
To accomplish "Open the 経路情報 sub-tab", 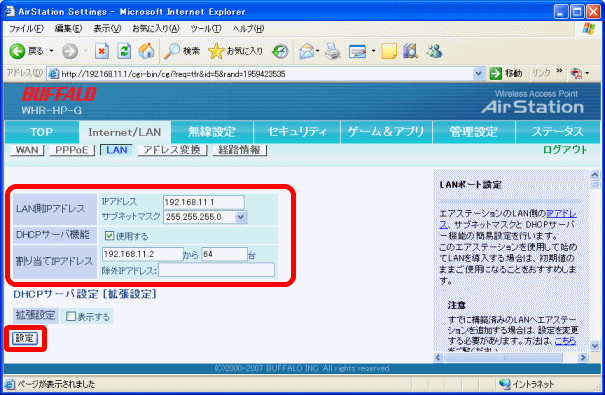I will (x=239, y=150).
